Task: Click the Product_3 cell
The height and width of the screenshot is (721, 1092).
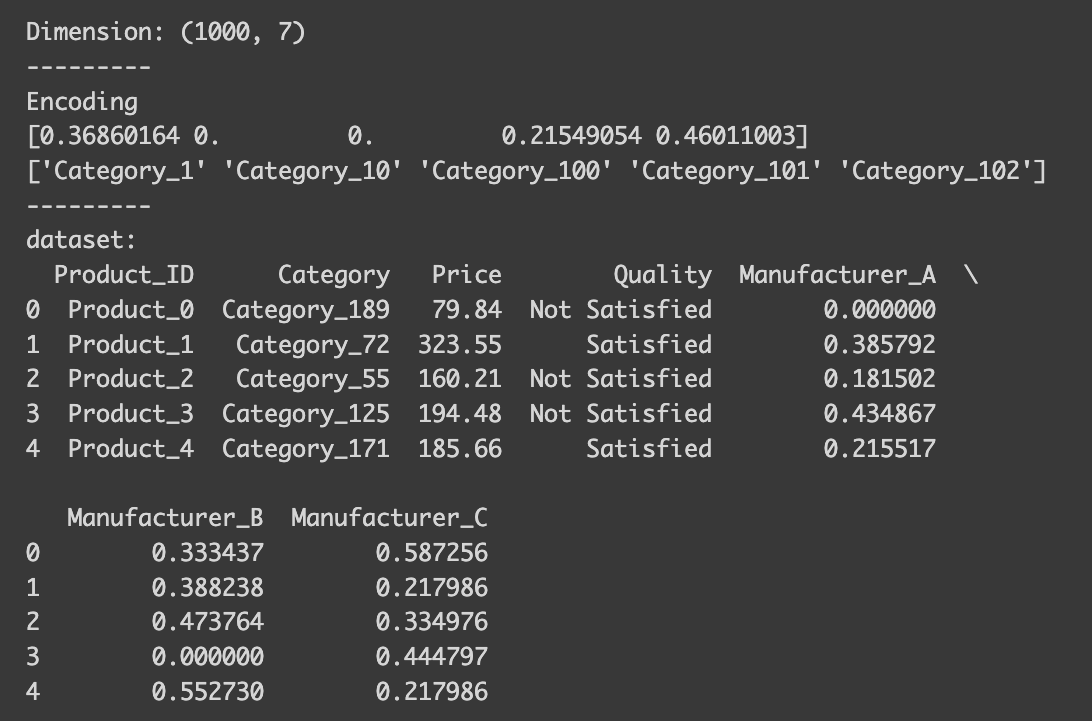Action: [131, 414]
